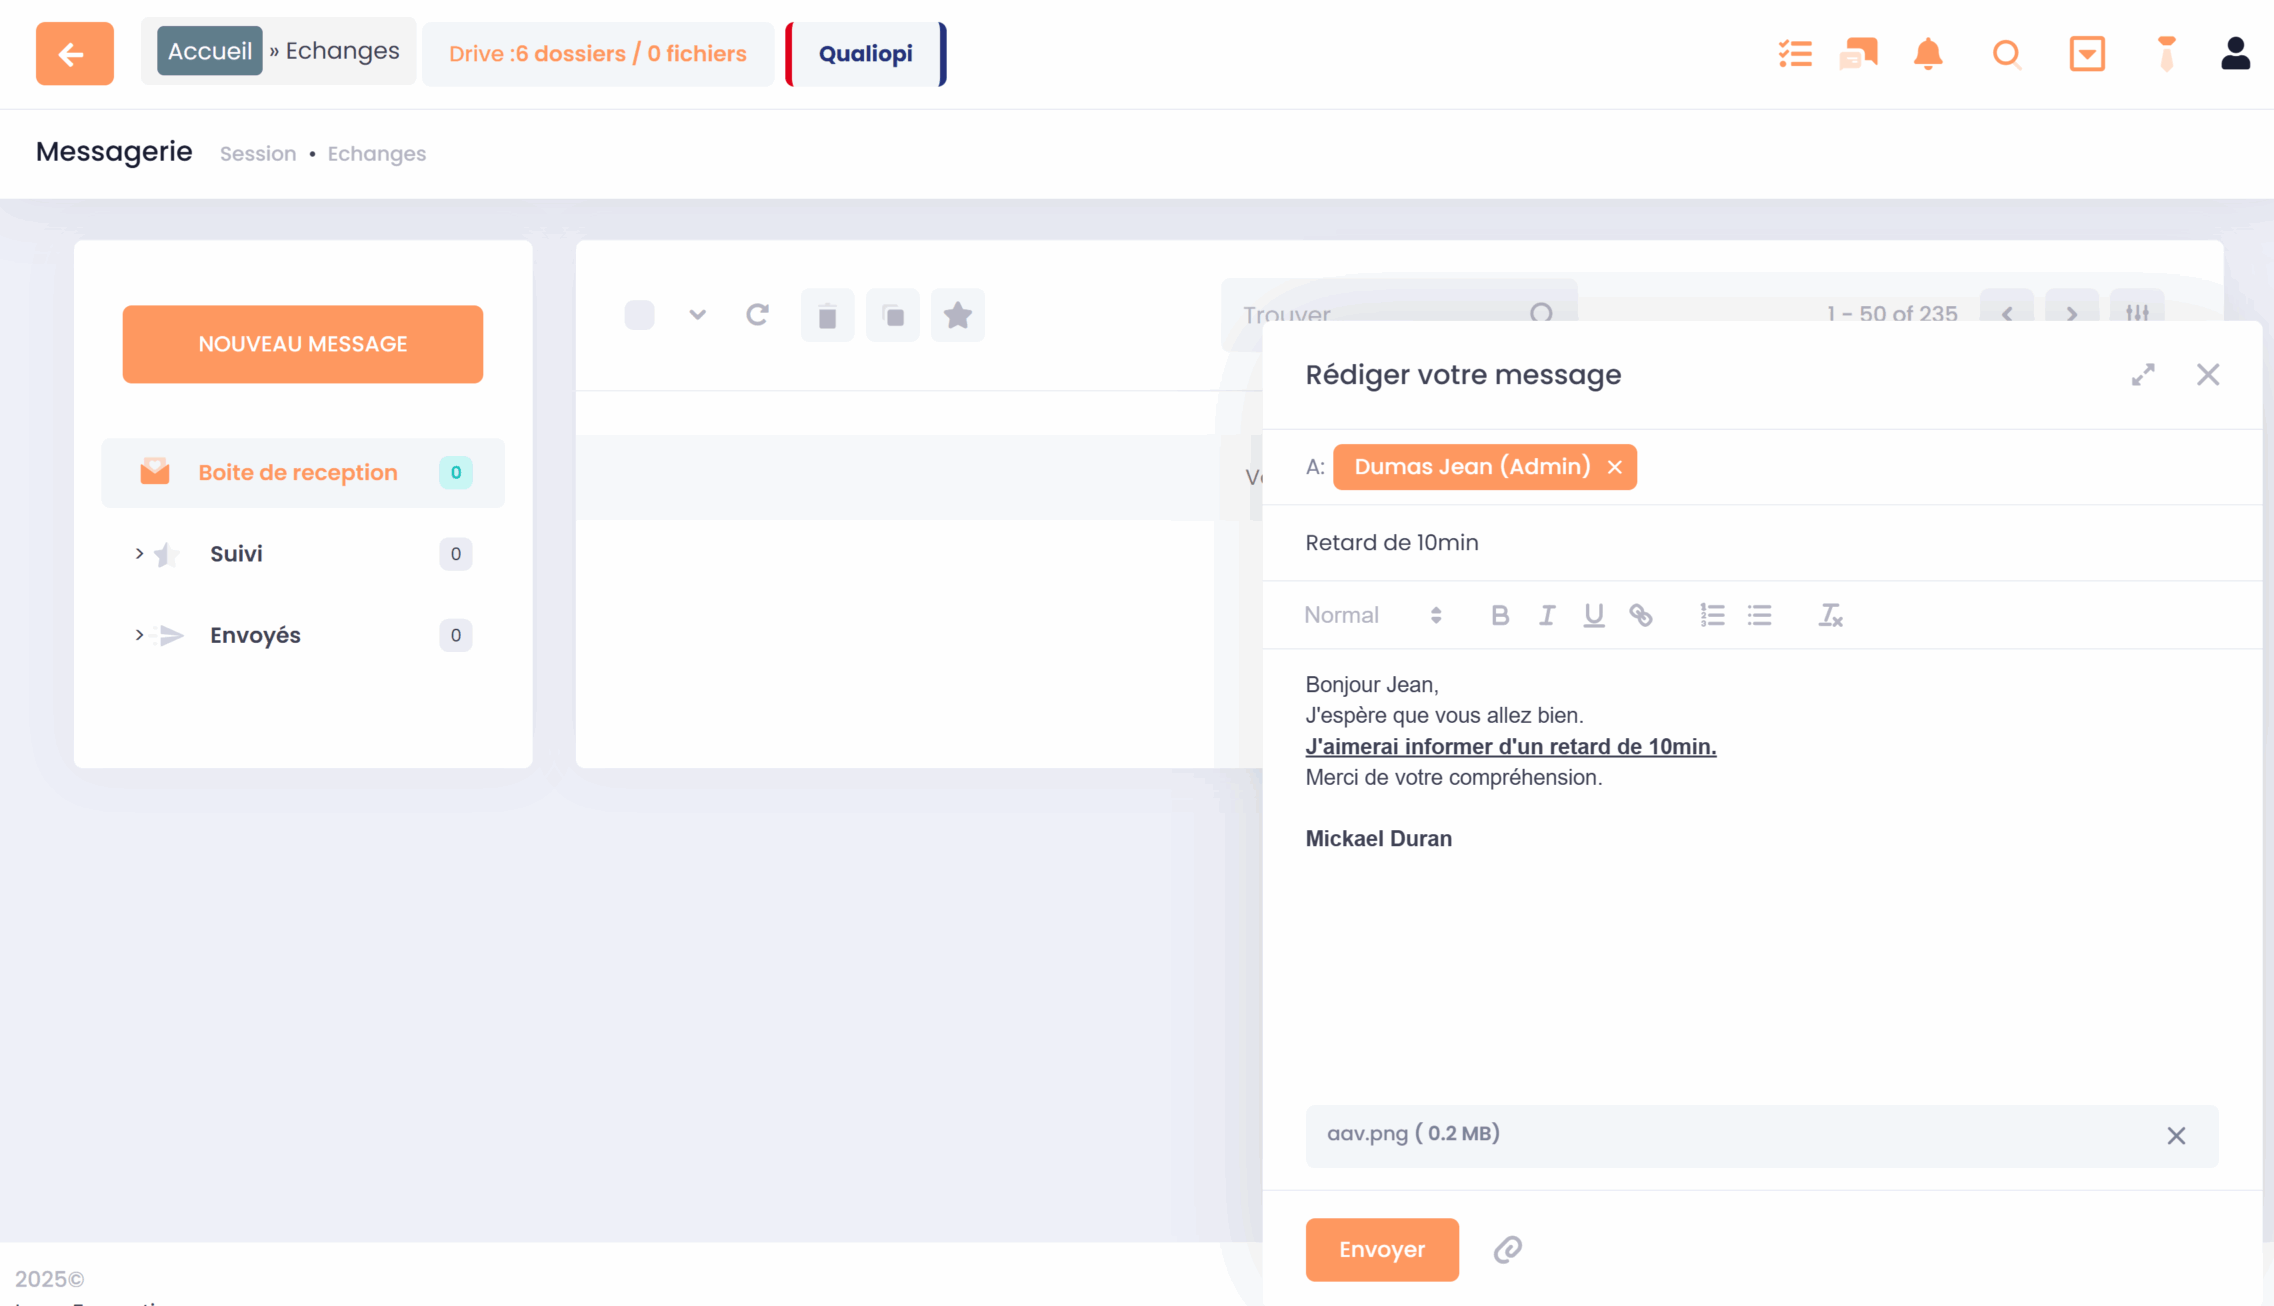Open the Boite de reception folder
The image size is (2274, 1306).
[x=298, y=472]
